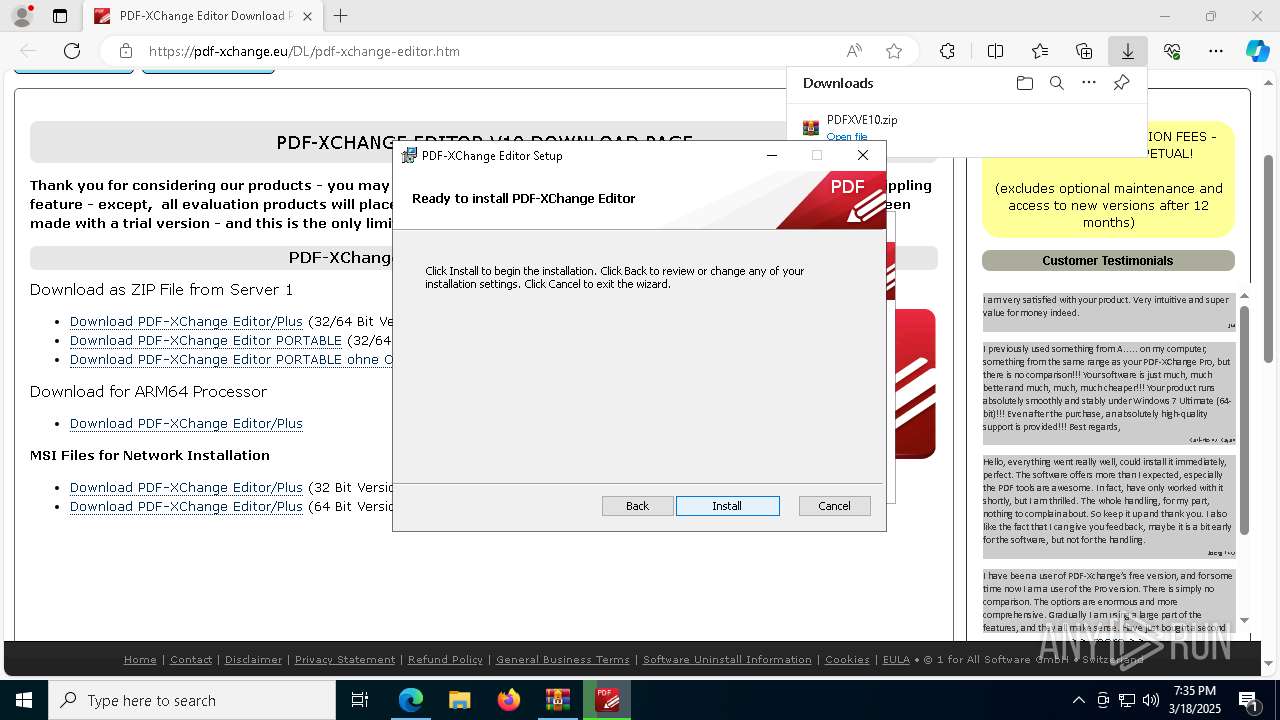Viewport: 1280px width, 720px height.
Task: Show hidden system tray icons
Action: click(x=1078, y=700)
